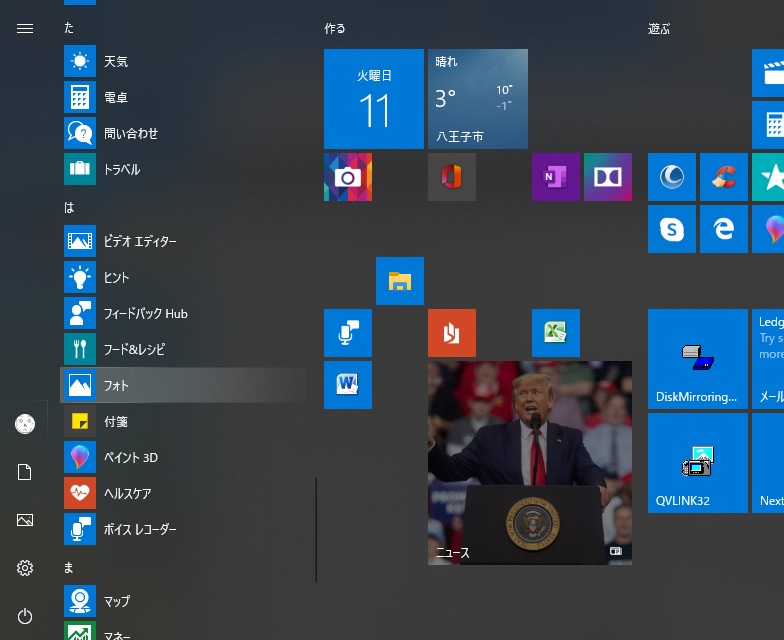Expand the hamburger menu at top left

pyautogui.click(x=25, y=28)
